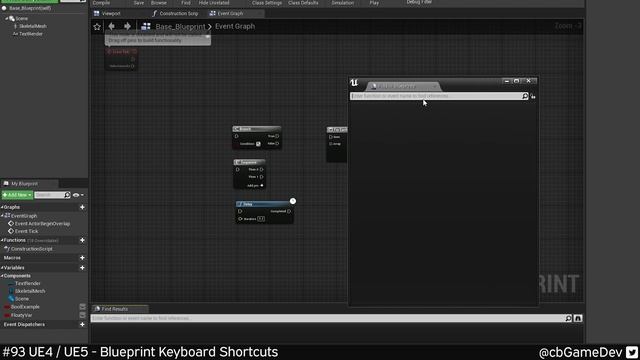Select Event ActorBeginOverlap in My Blueprint
The height and width of the screenshot is (360, 640).
click(x=42, y=224)
